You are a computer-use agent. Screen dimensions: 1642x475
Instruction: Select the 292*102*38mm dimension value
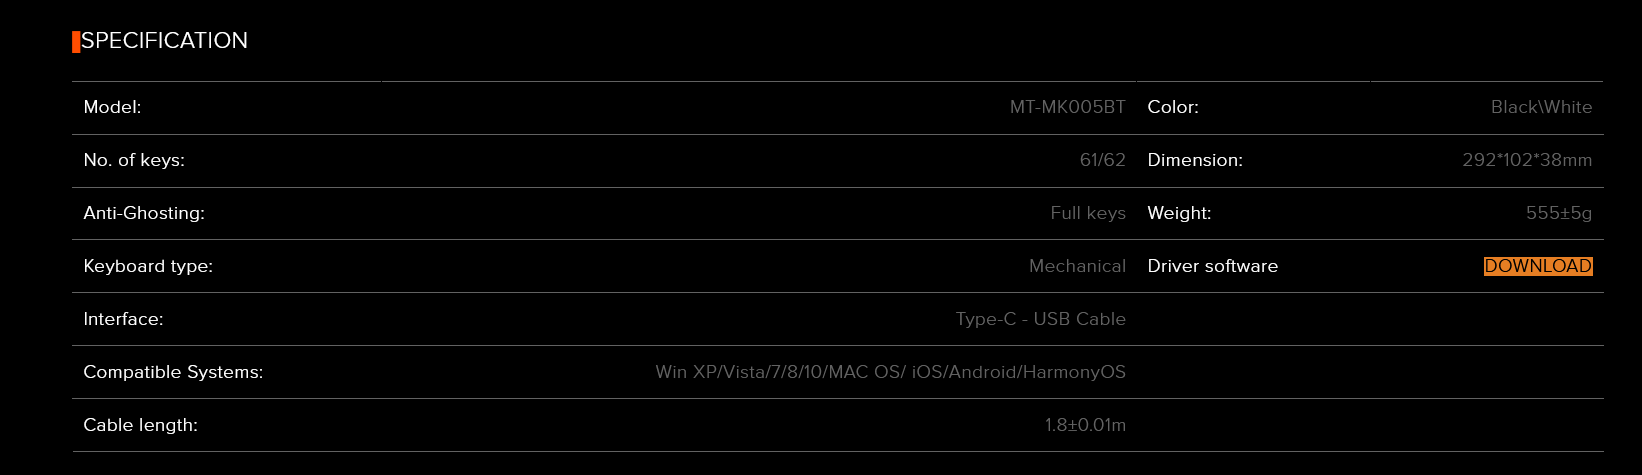(1527, 160)
